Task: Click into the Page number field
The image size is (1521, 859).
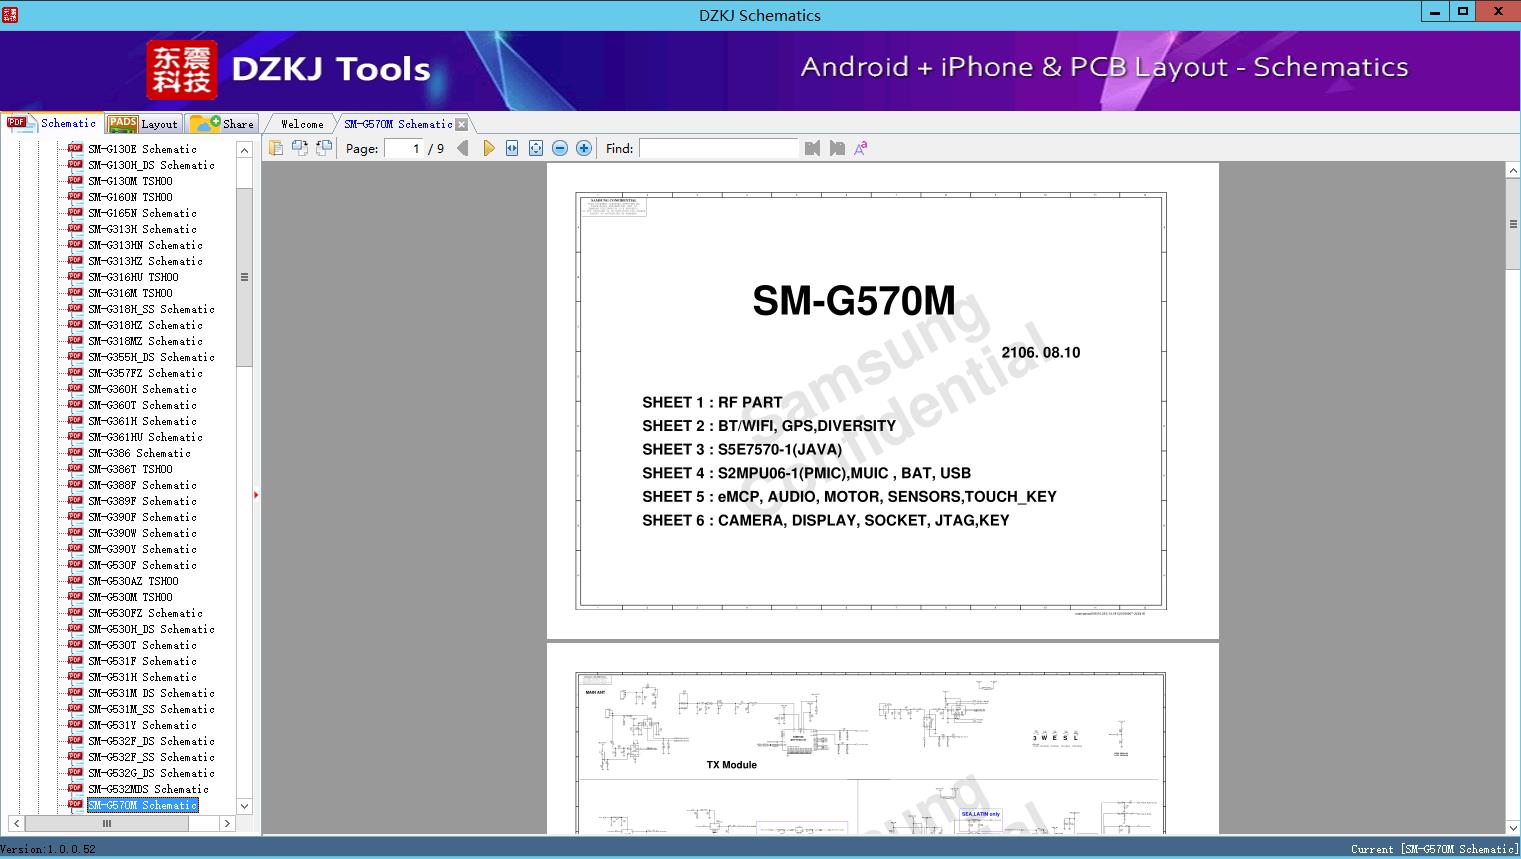Action: click(404, 148)
